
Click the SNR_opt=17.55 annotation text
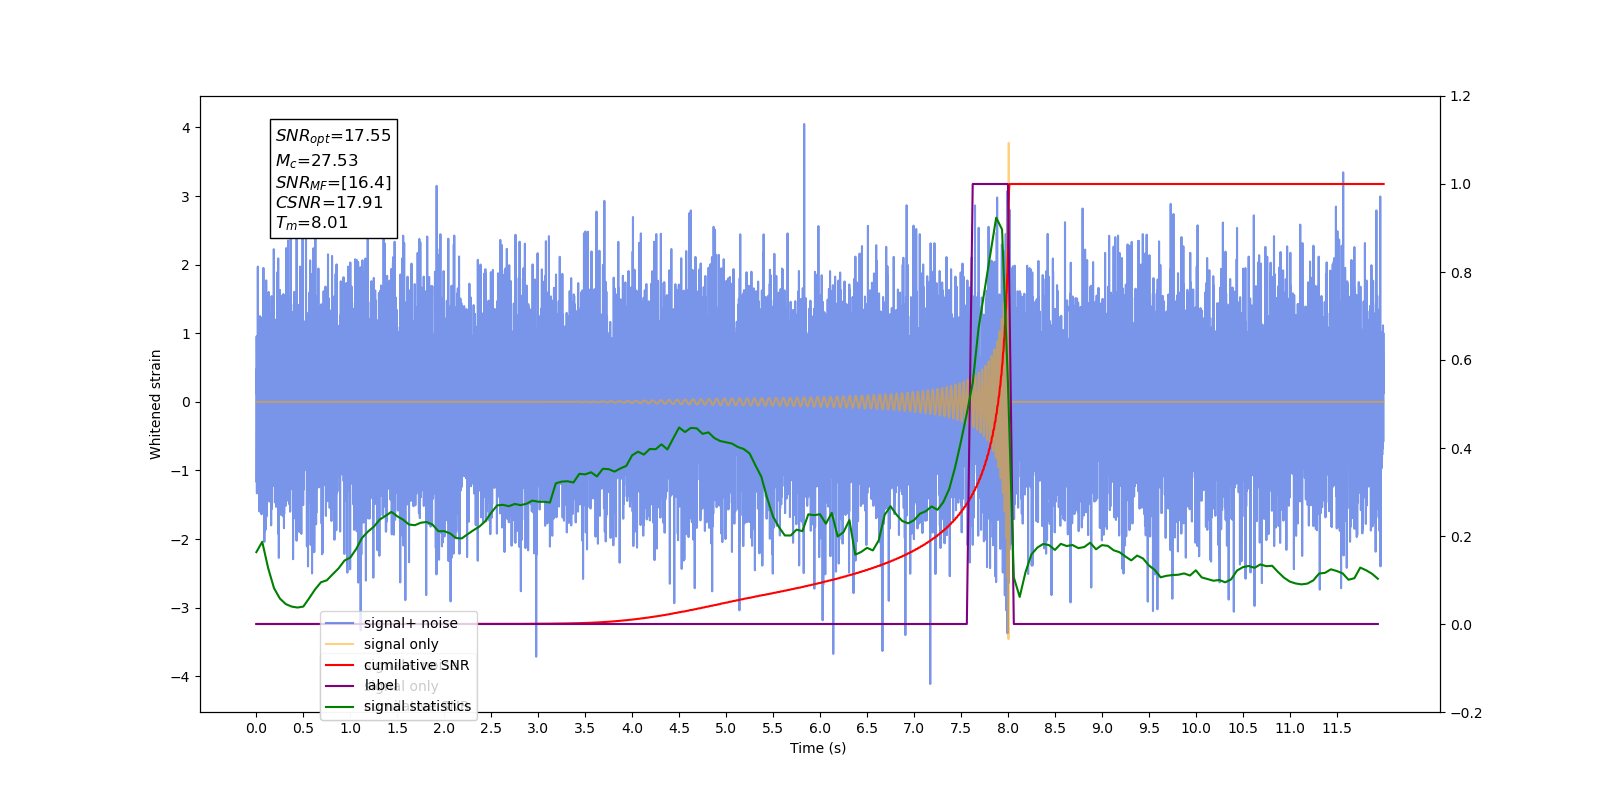[333, 136]
